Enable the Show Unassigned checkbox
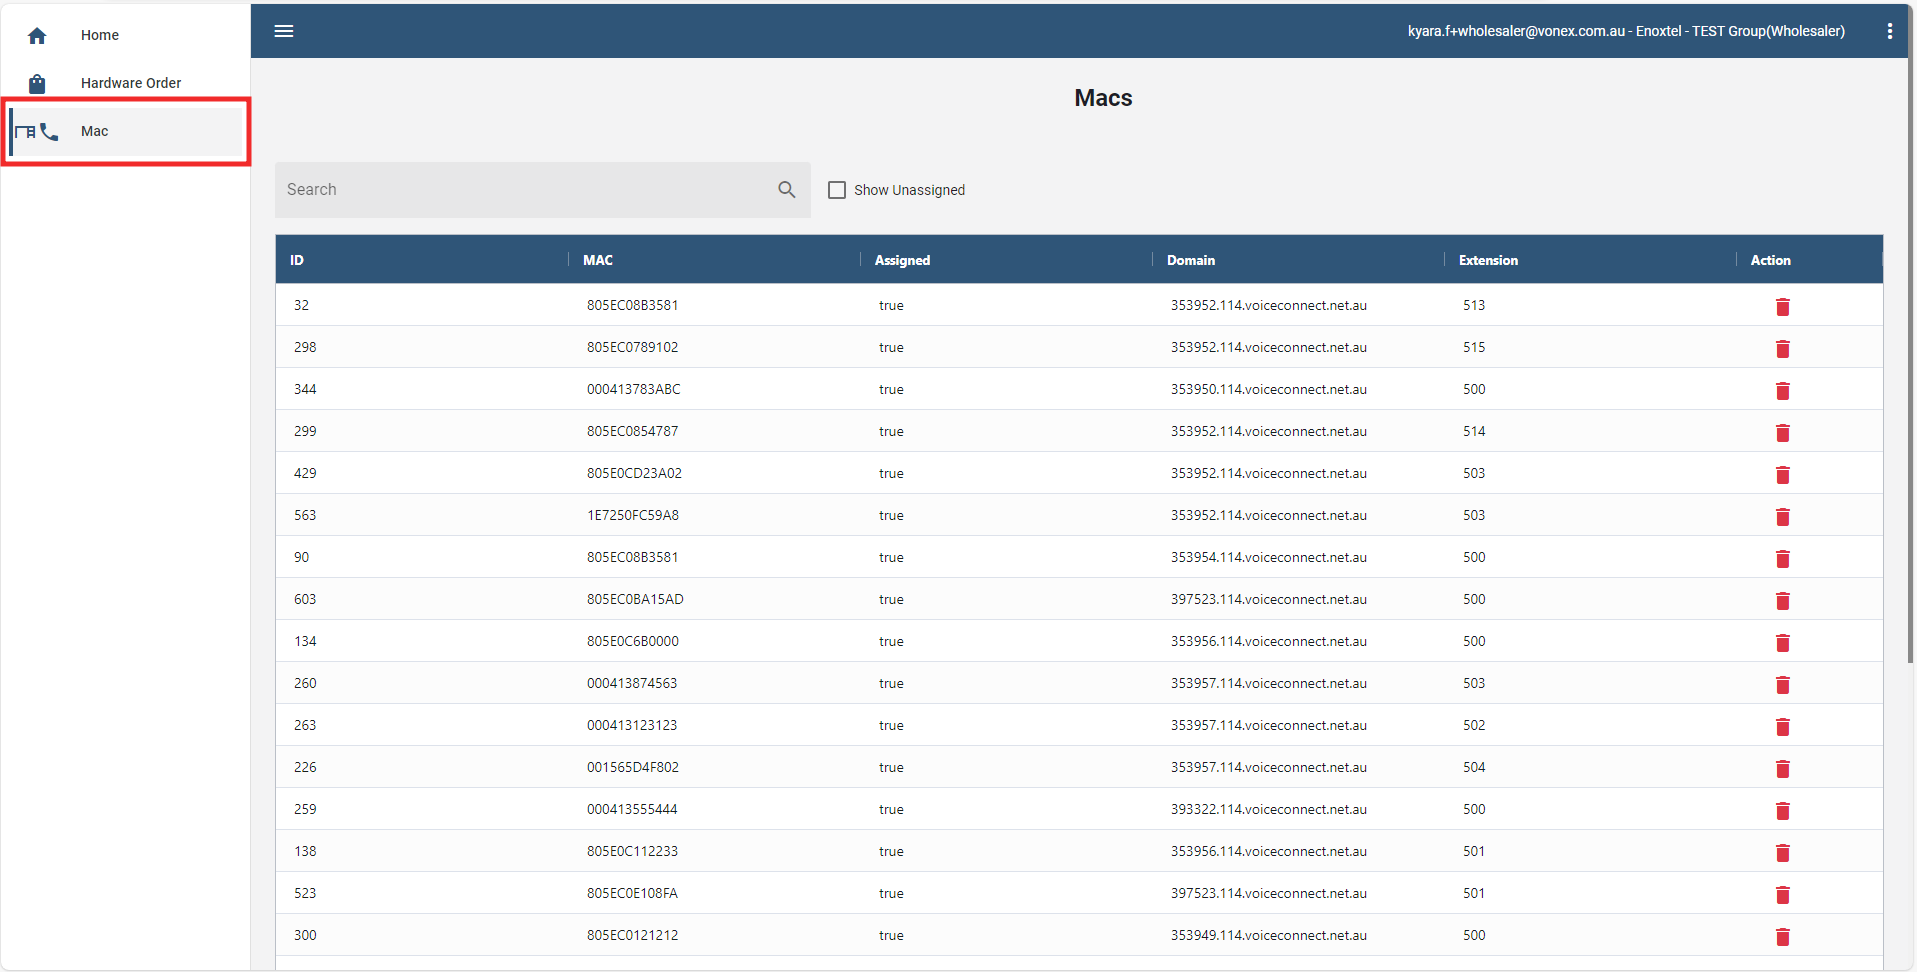Viewport: 1917px width, 972px height. [837, 190]
